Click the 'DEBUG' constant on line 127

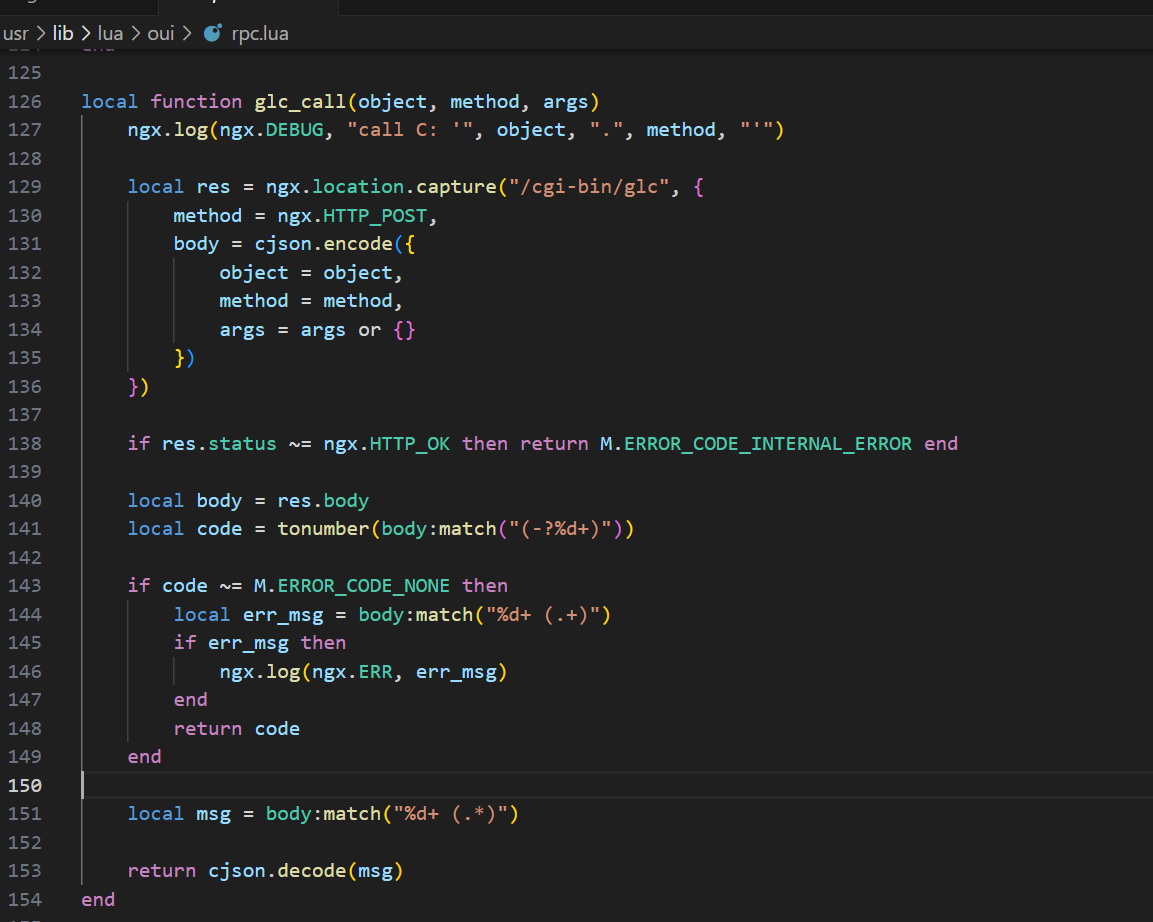click(x=295, y=130)
